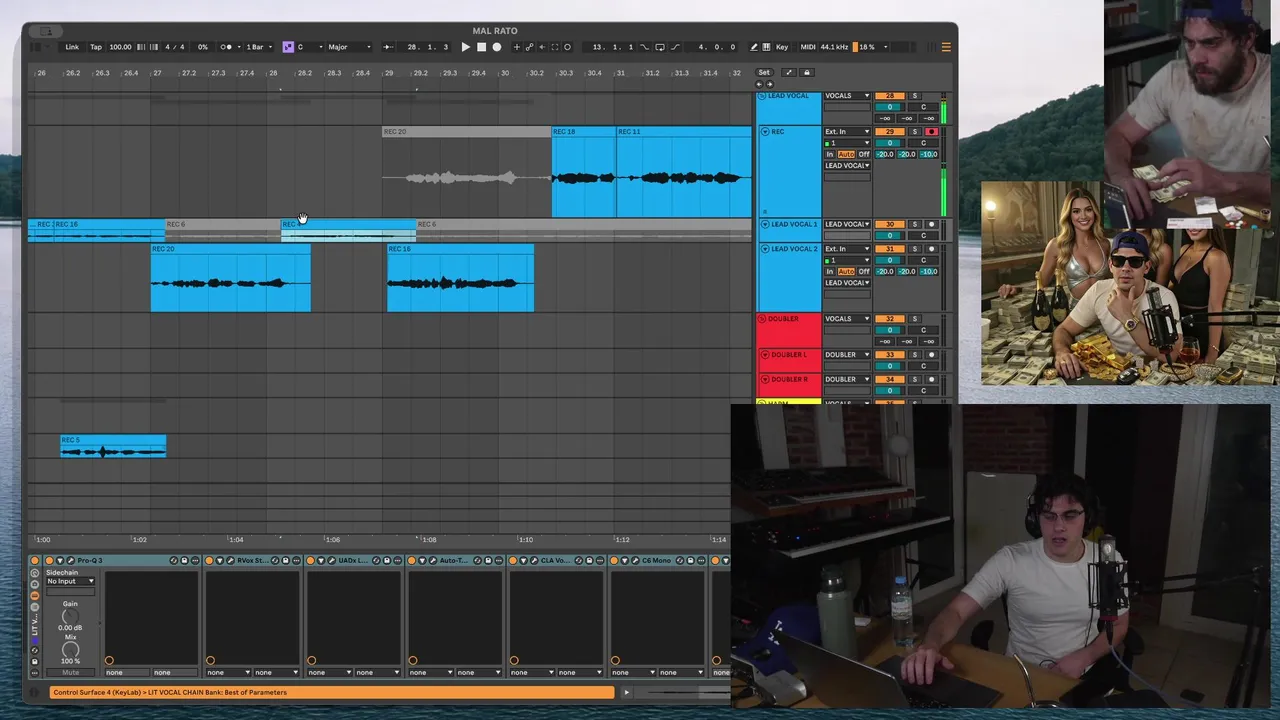Open LEAD VOCAL 2 Ext. In dropdown
Image resolution: width=1280 pixels, height=720 pixels.
[847, 249]
